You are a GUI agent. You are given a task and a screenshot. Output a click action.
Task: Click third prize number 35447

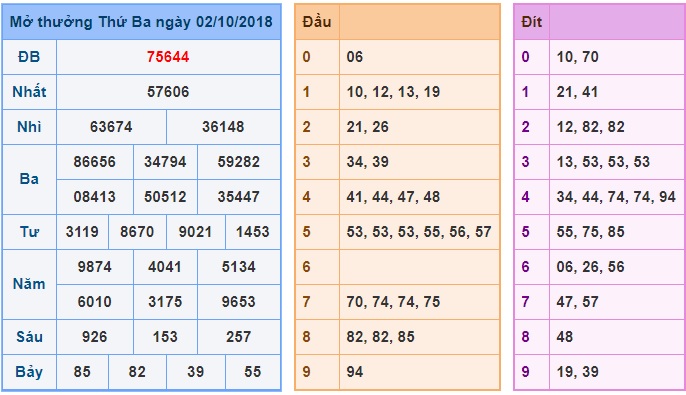[238, 197]
